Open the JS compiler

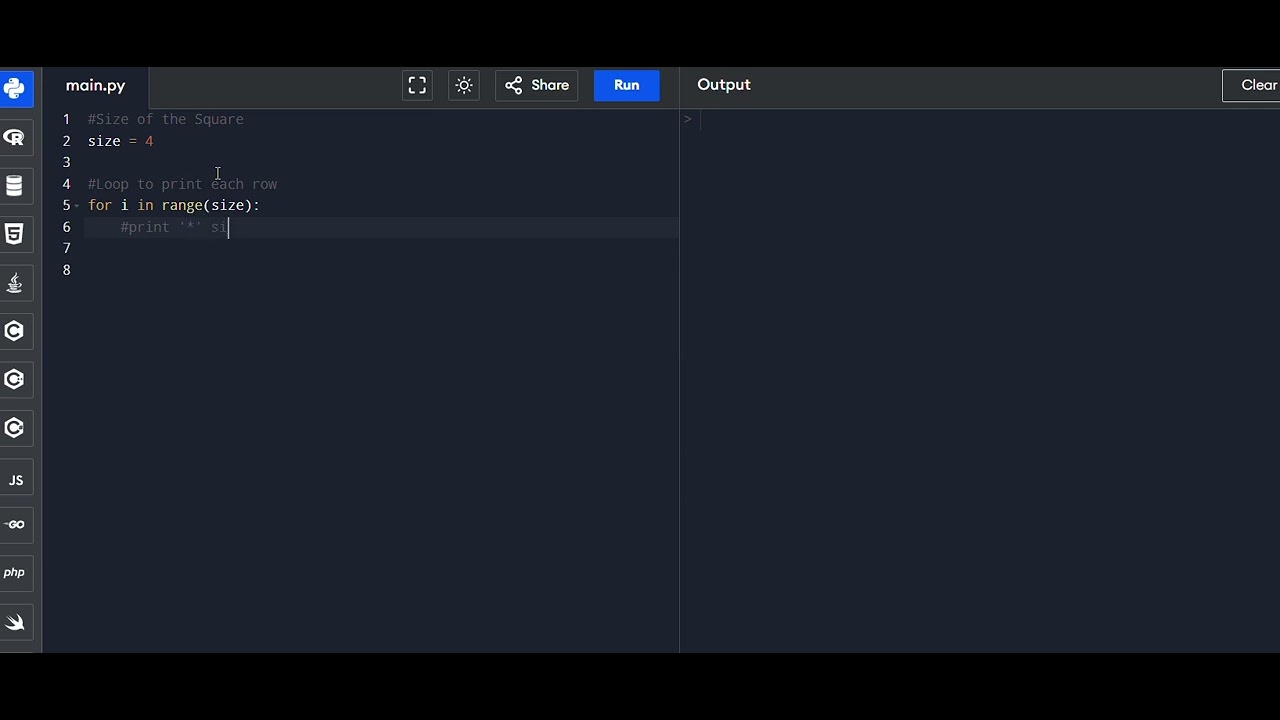[x=15, y=480]
